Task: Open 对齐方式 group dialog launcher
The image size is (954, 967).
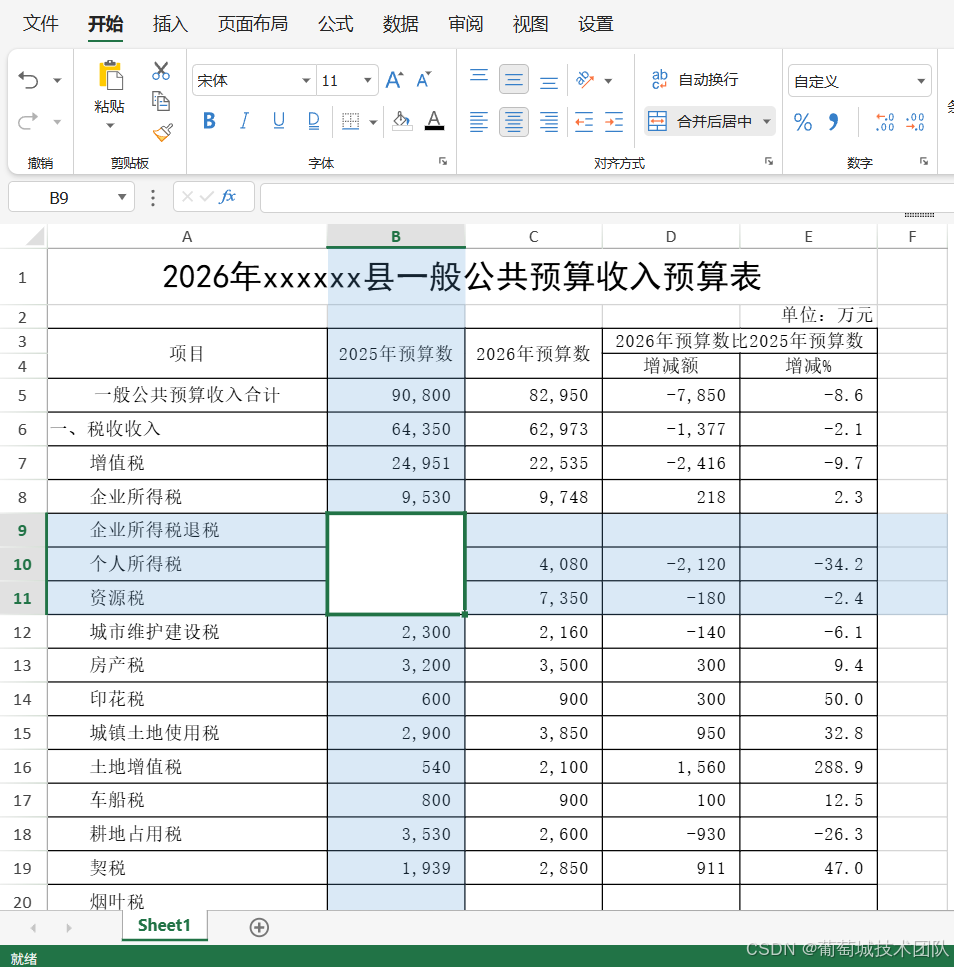Action: (x=769, y=162)
